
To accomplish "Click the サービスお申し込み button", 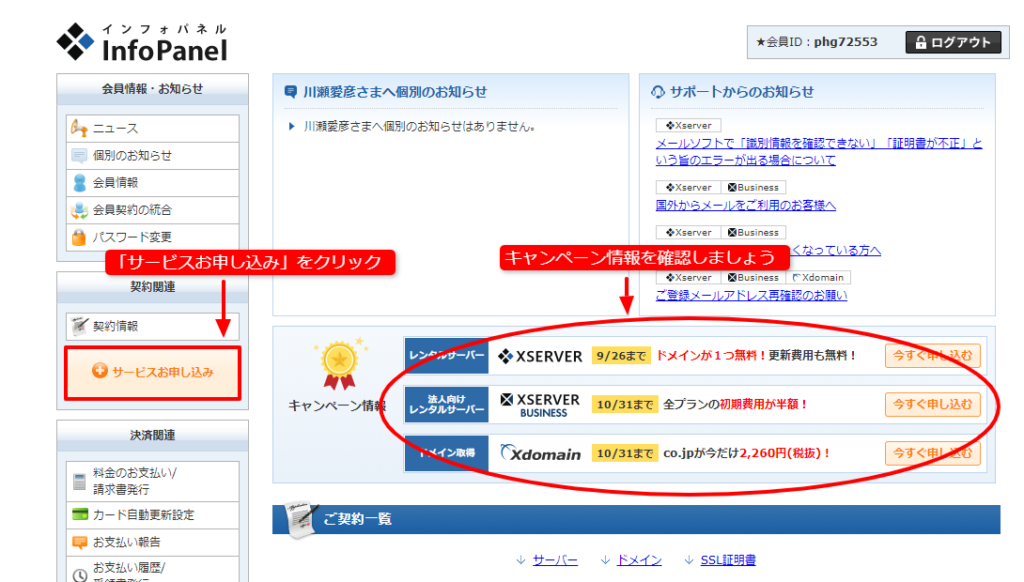I will click(153, 372).
